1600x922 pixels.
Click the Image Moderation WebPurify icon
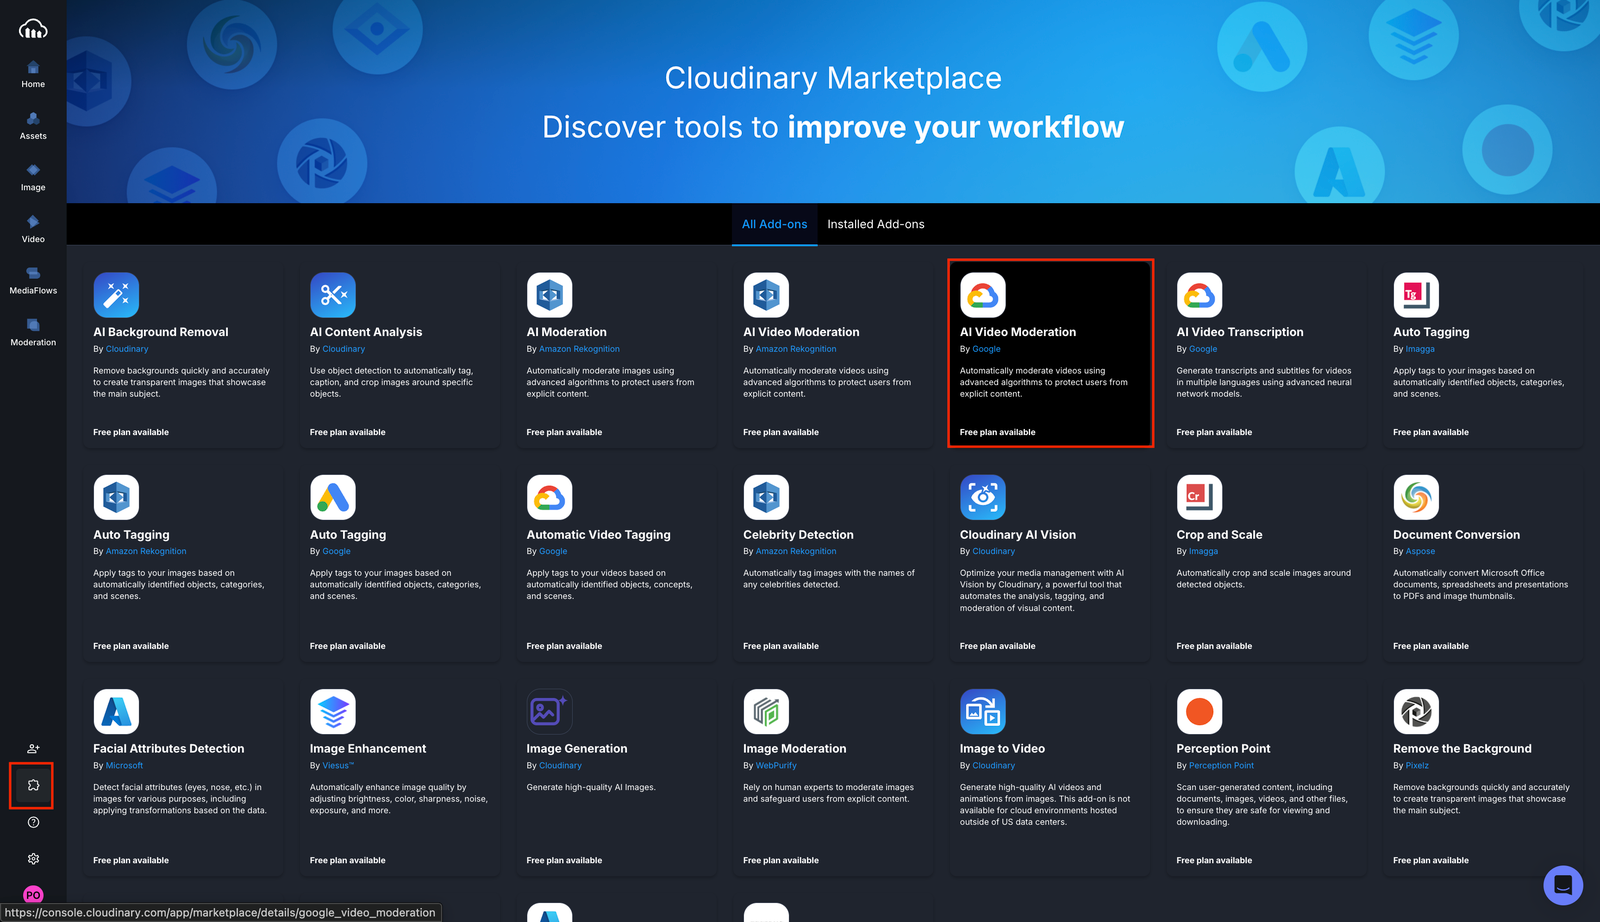click(766, 711)
